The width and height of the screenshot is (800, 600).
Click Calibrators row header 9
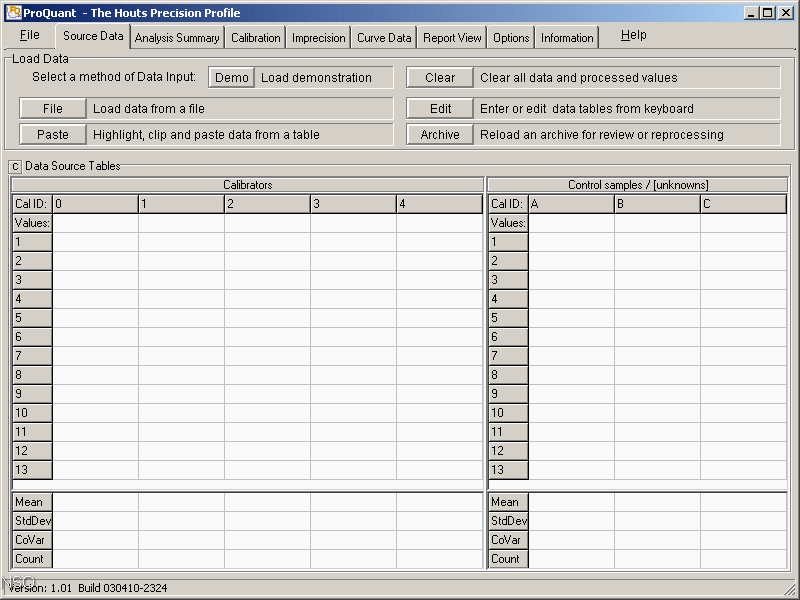(32, 394)
